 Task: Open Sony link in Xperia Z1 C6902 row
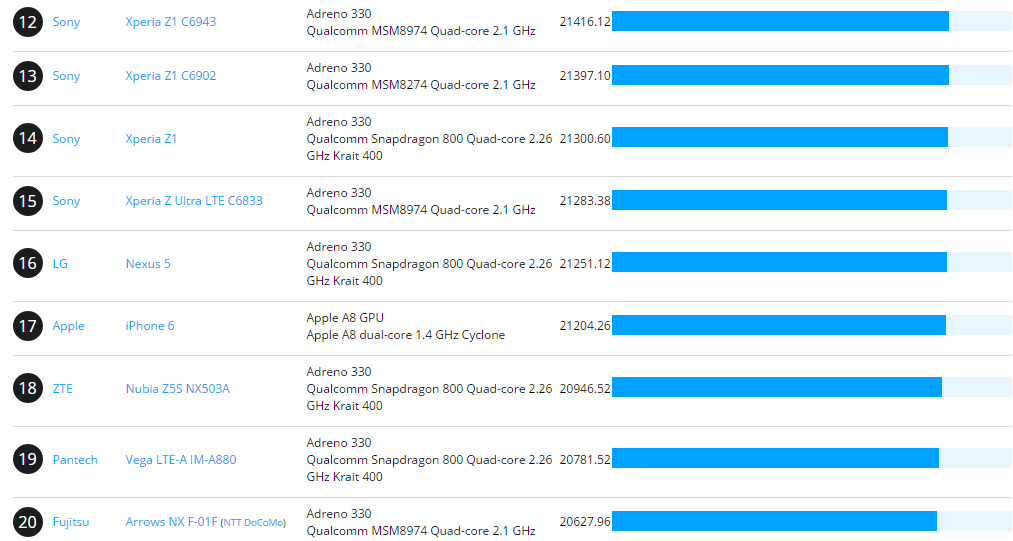66,76
